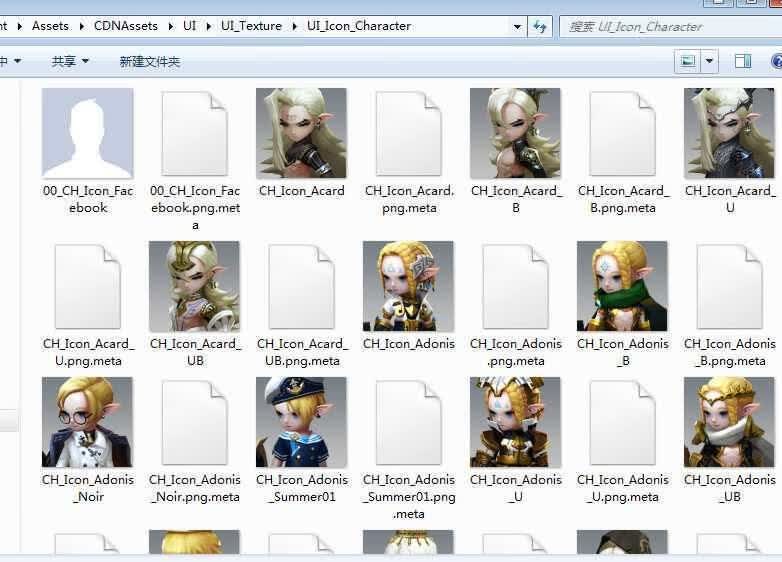Open the CH_Icon_Adonis_B character image

(622, 286)
